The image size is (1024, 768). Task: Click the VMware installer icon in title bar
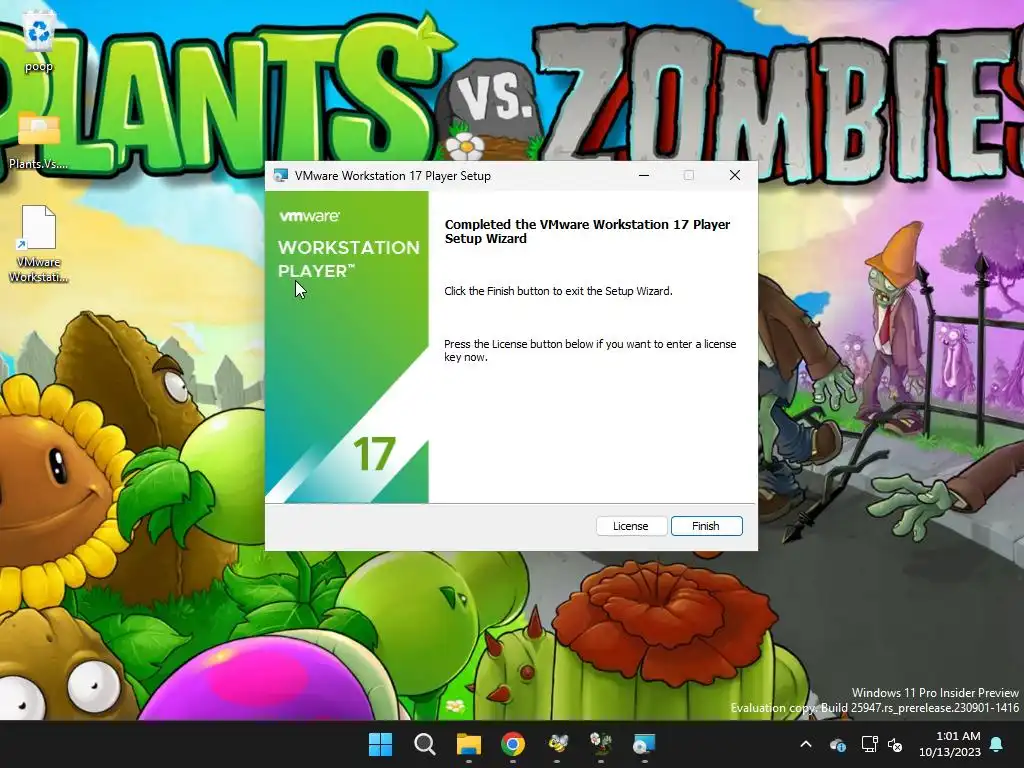281,175
